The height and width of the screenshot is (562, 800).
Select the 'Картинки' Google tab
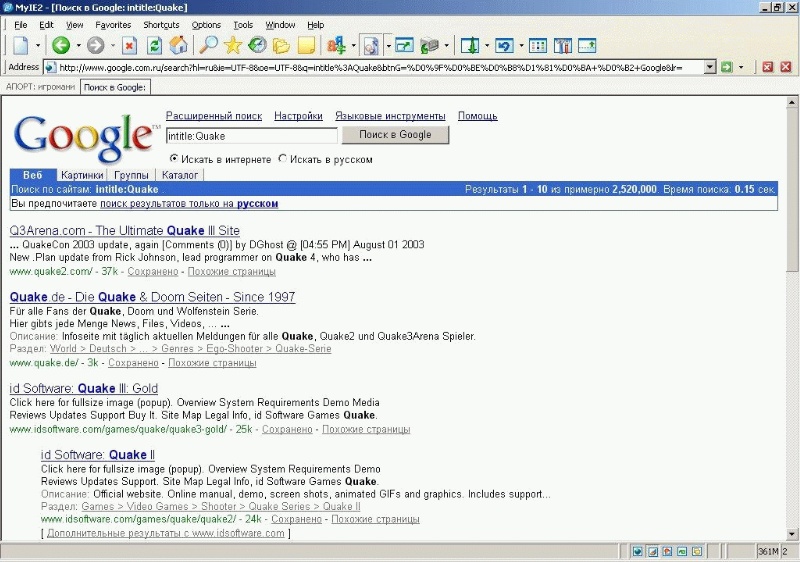pos(82,175)
